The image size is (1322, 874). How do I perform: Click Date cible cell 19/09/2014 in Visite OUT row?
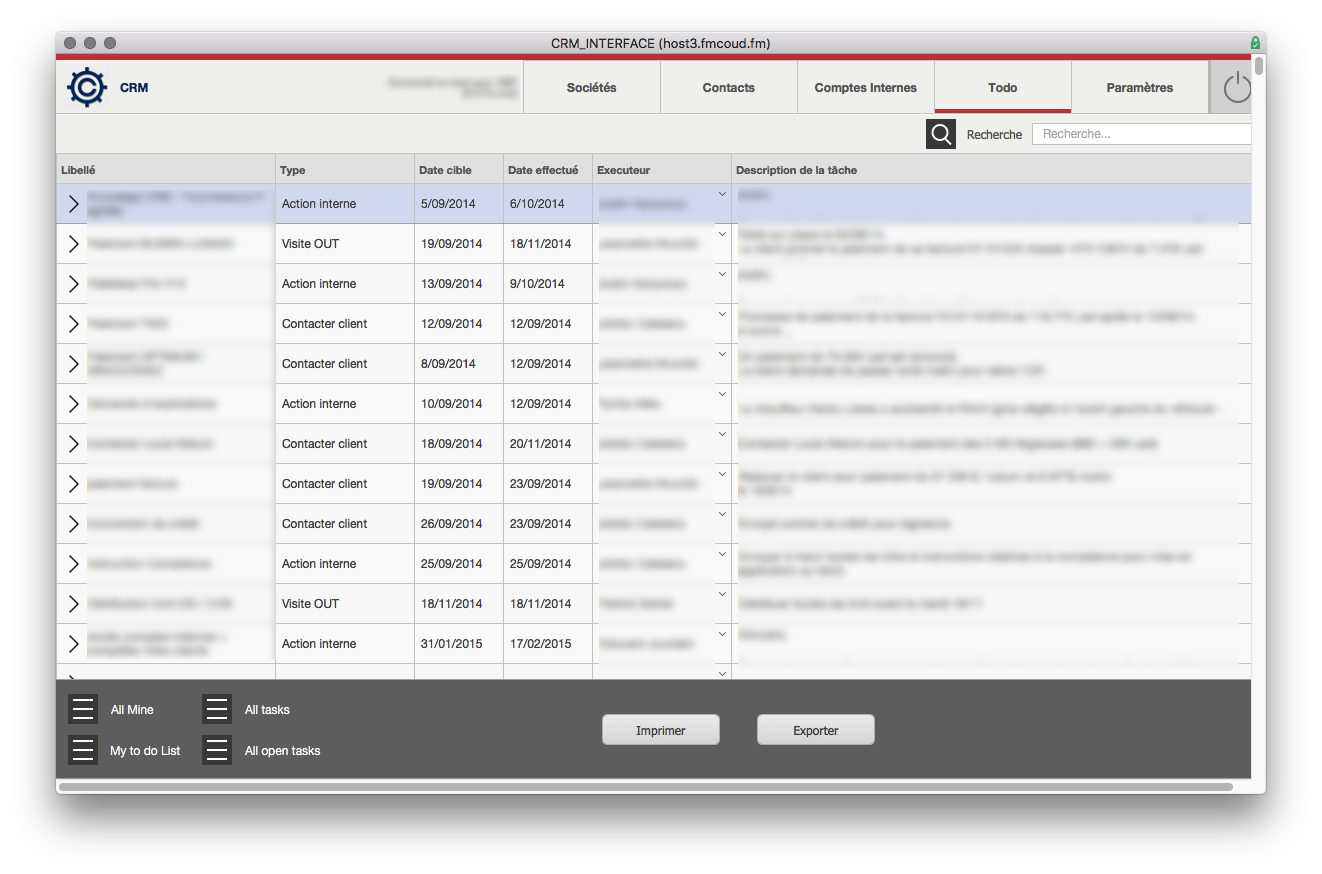coord(459,244)
